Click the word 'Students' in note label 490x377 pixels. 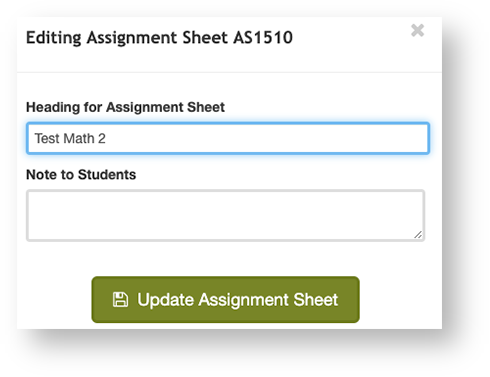coord(107,175)
